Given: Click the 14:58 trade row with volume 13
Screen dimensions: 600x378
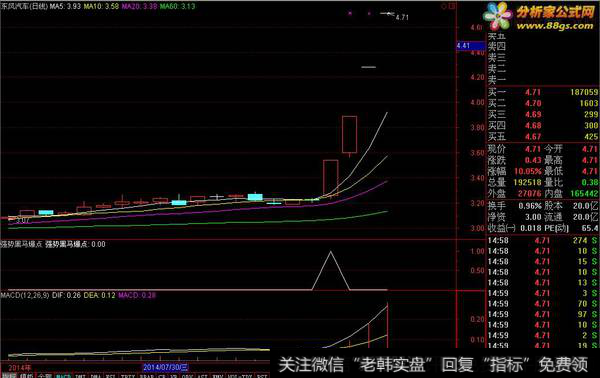Looking at the screenshot, I should [543, 283].
